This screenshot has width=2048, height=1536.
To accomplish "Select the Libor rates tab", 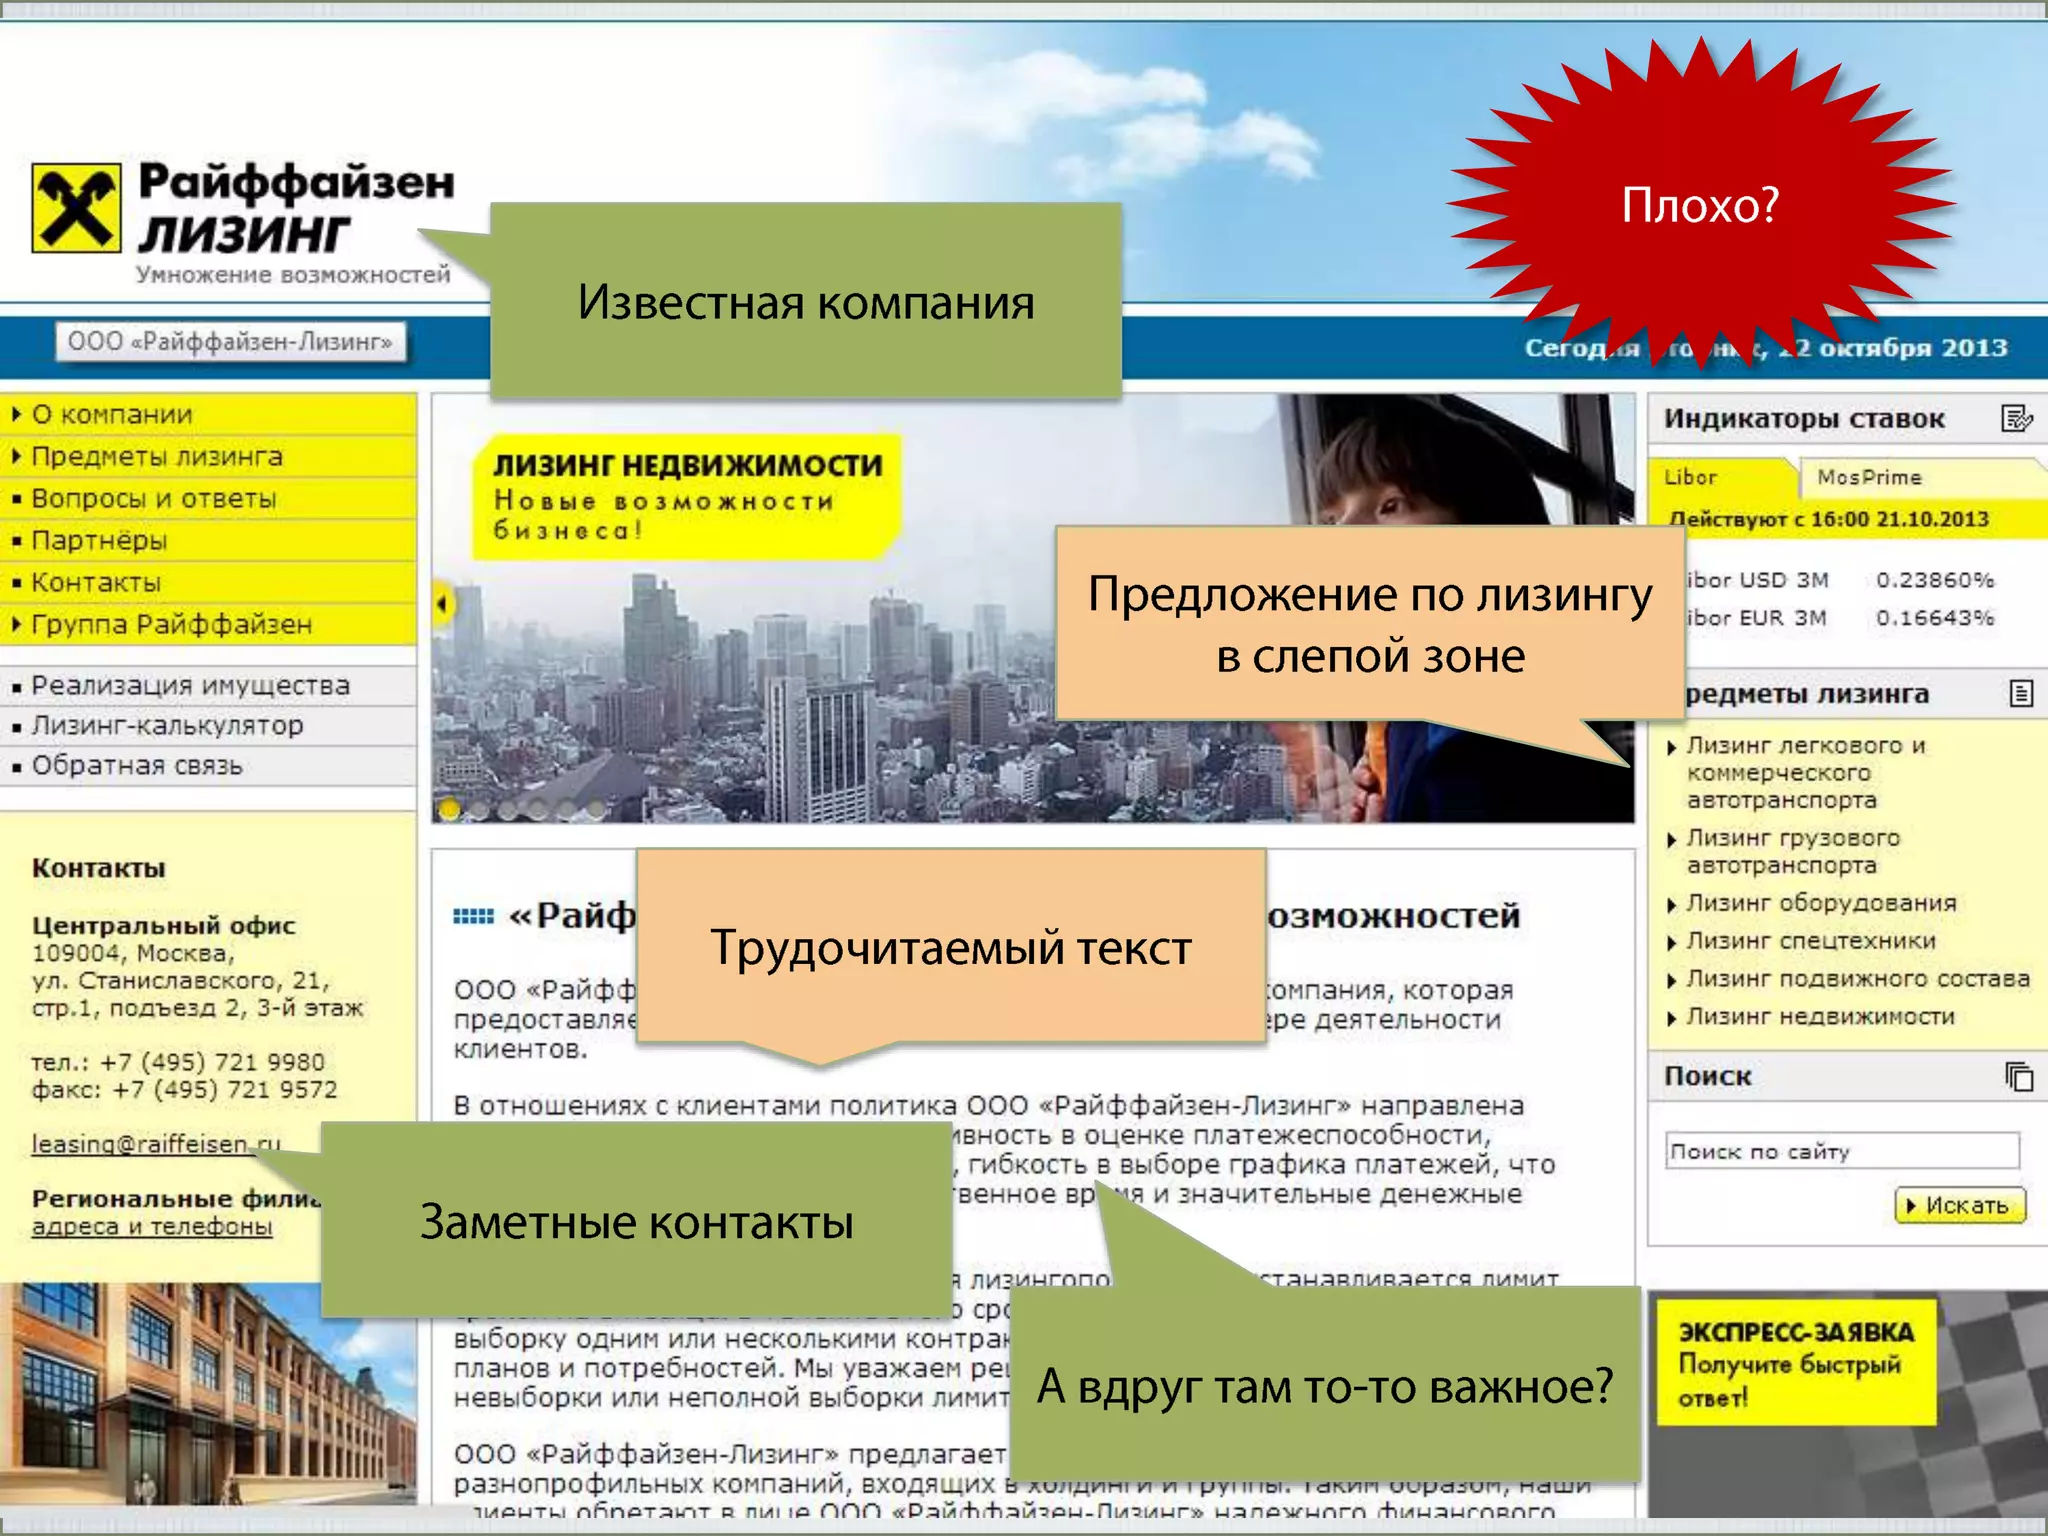I will coord(1690,478).
